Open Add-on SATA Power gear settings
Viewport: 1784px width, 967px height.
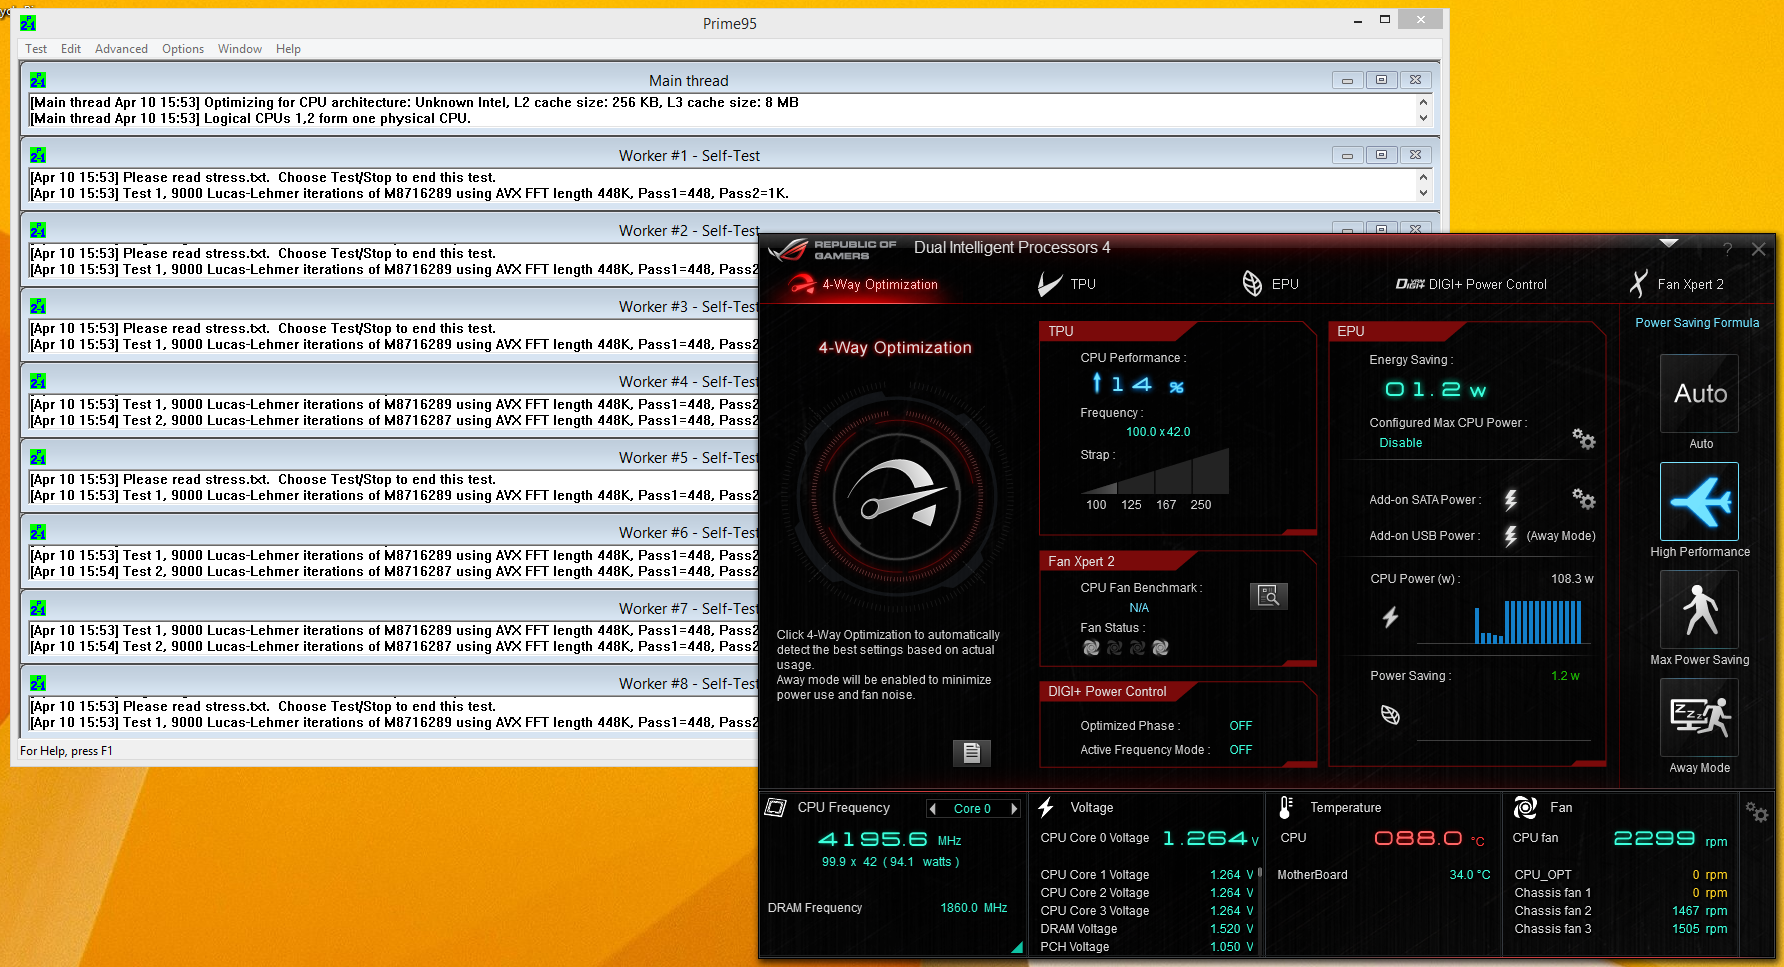coord(1584,498)
